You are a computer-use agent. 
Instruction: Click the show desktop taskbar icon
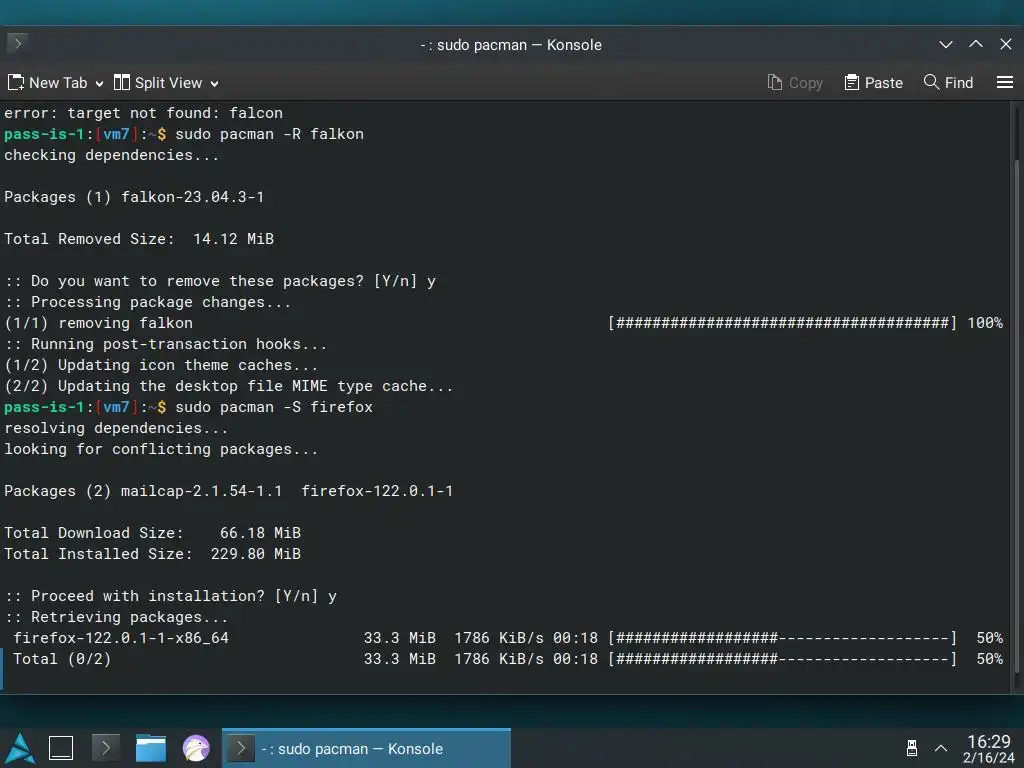pos(61,748)
